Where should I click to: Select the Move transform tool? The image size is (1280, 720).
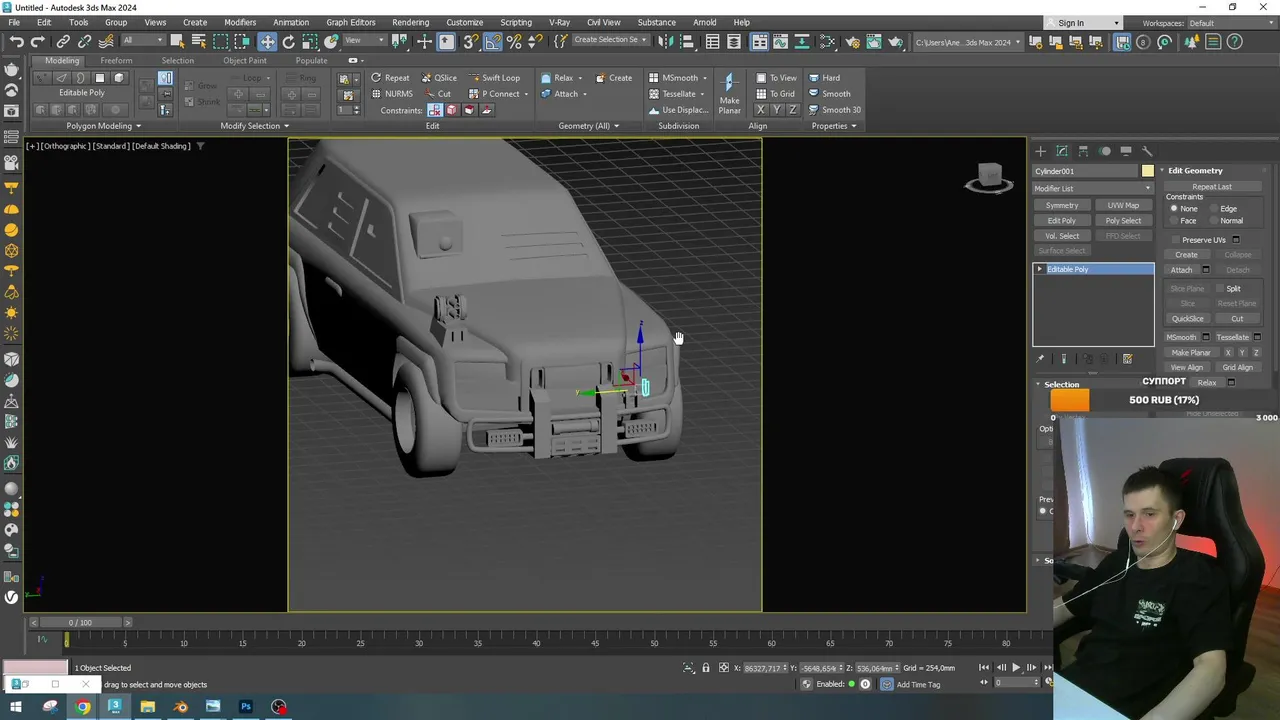pyautogui.click(x=267, y=41)
